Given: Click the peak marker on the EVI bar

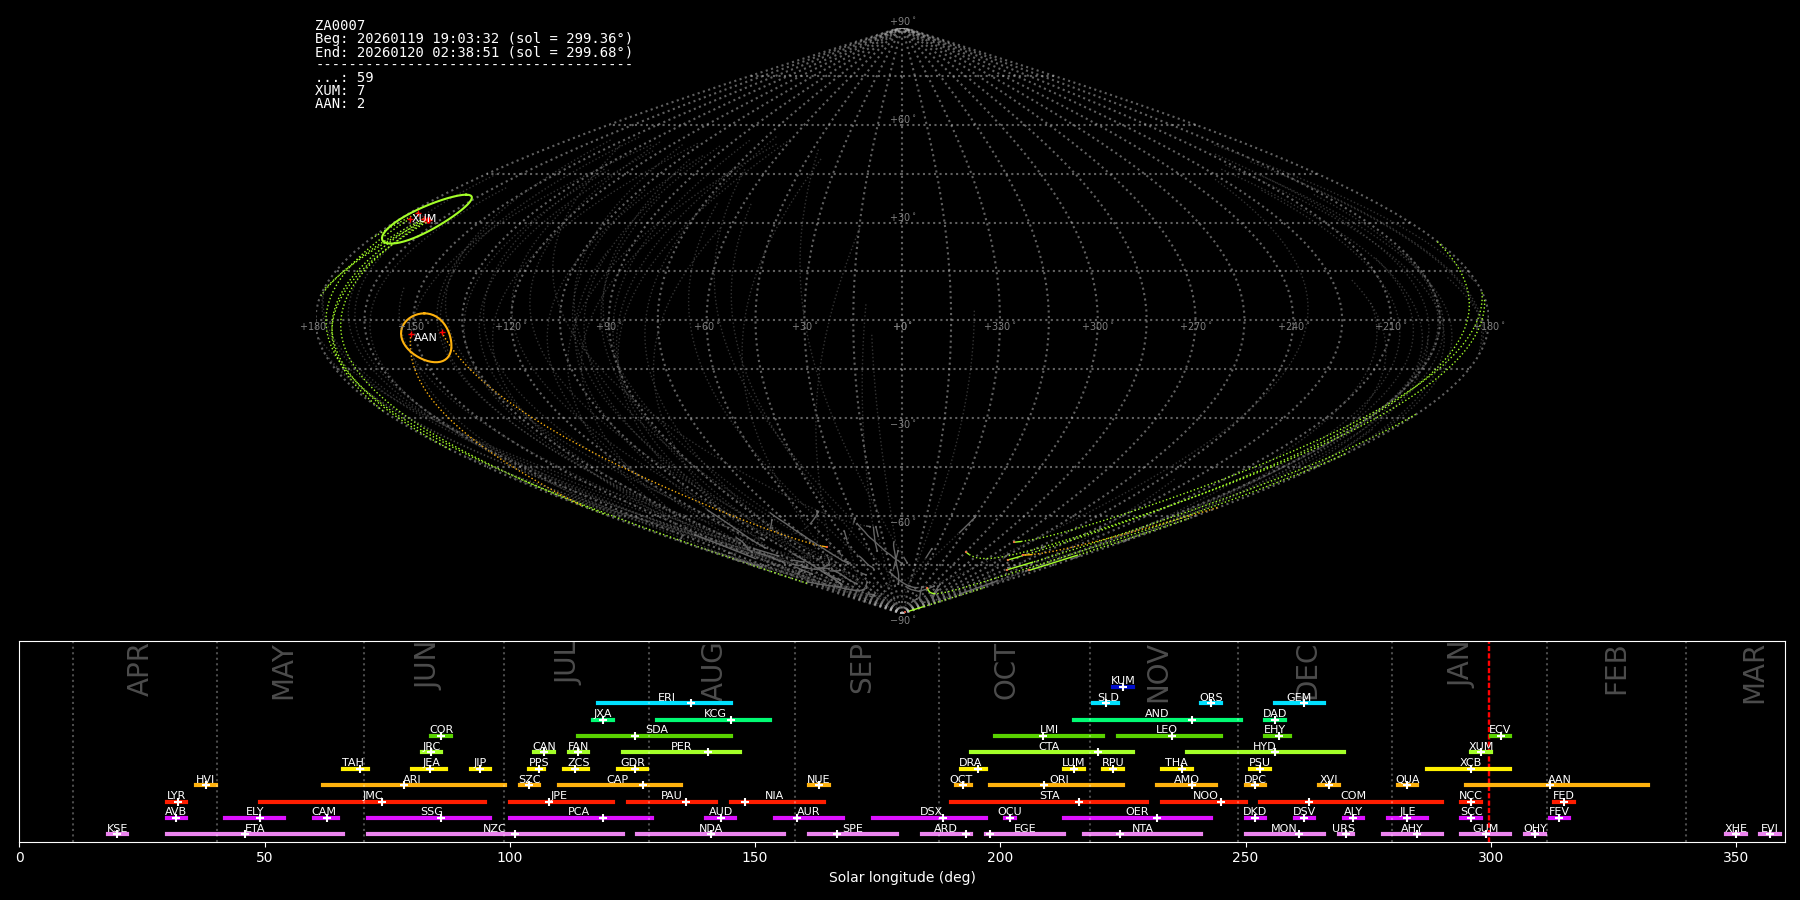Looking at the screenshot, I should click(1769, 834).
